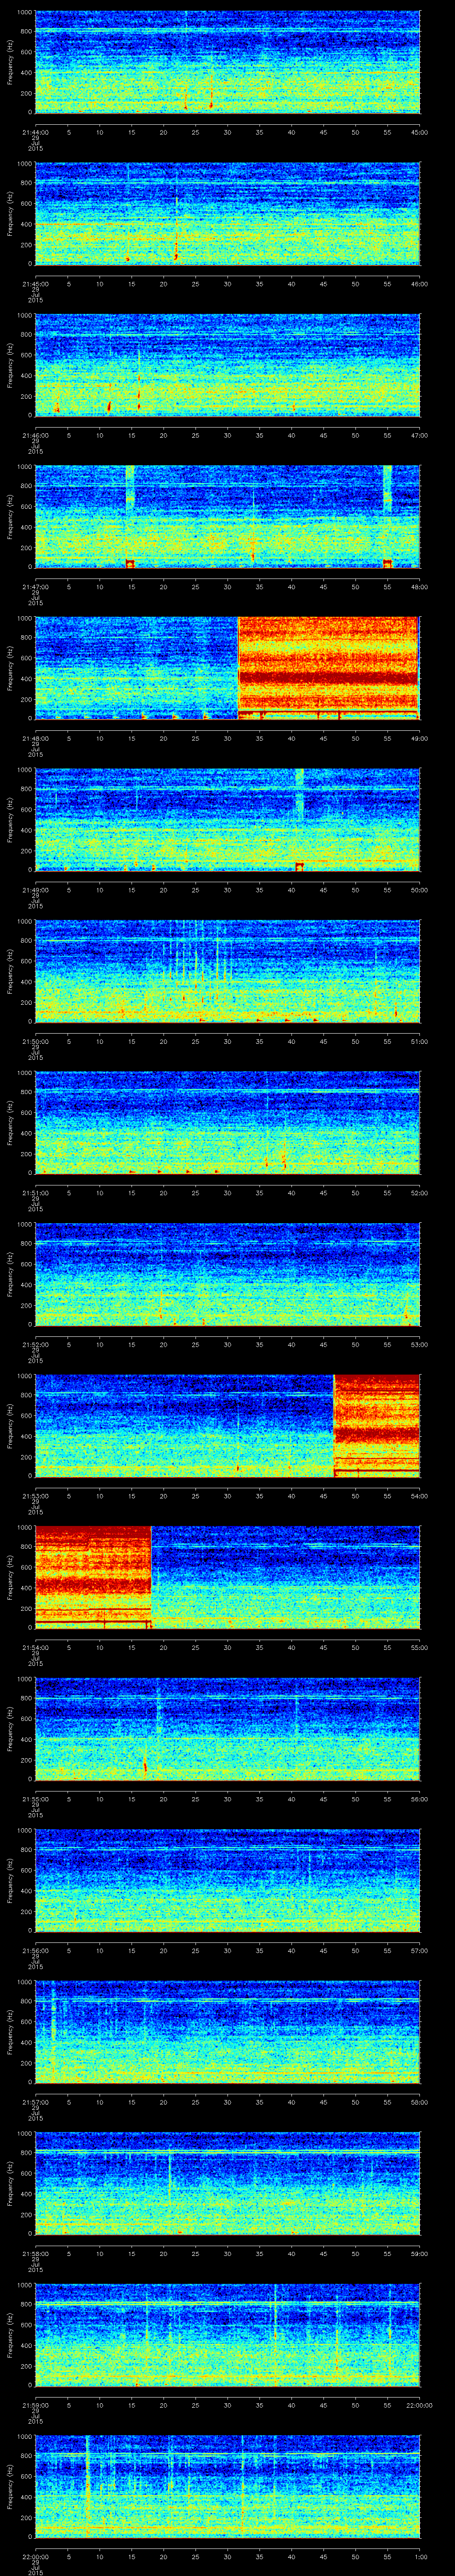The width and height of the screenshot is (455, 2576).
Task: Open the 21:44 spectrogram panel
Action: coord(227,62)
